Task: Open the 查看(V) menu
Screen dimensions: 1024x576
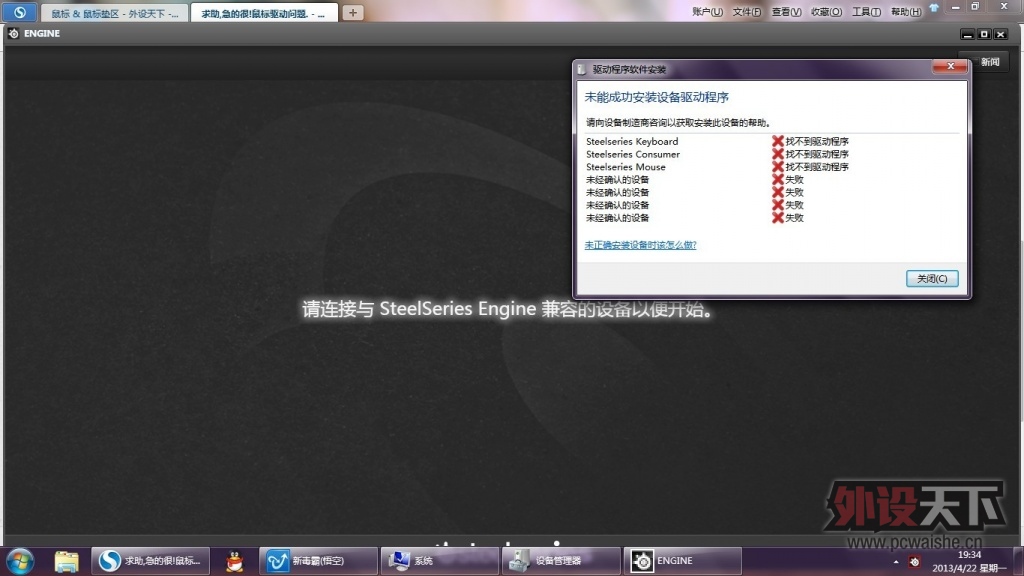Action: [x=786, y=12]
